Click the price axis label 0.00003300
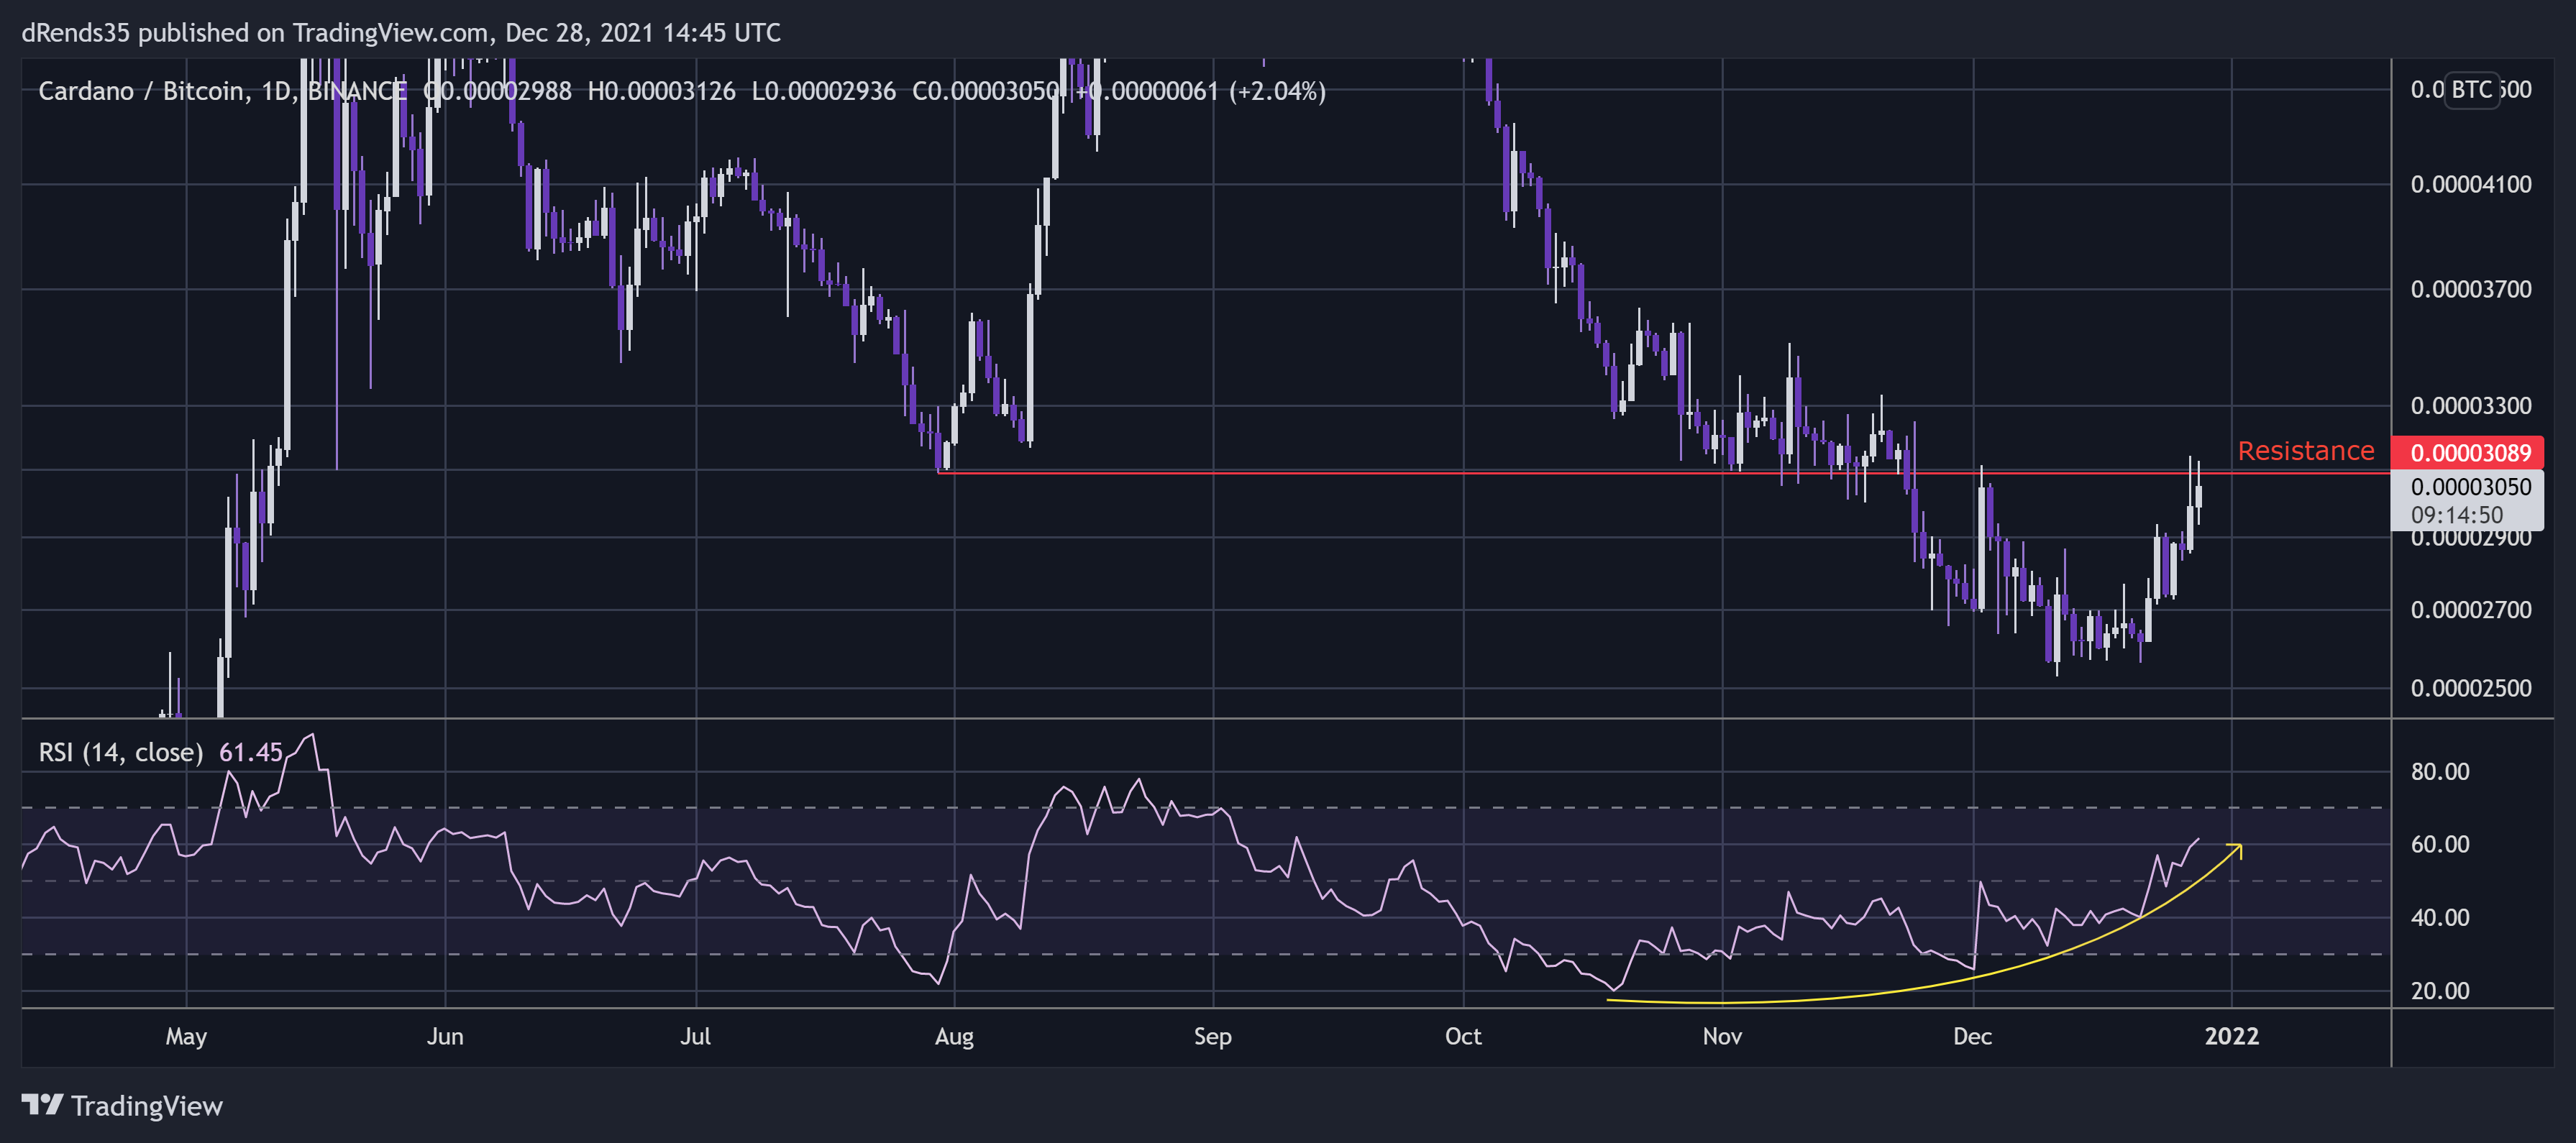The width and height of the screenshot is (2576, 1143). pos(2470,405)
